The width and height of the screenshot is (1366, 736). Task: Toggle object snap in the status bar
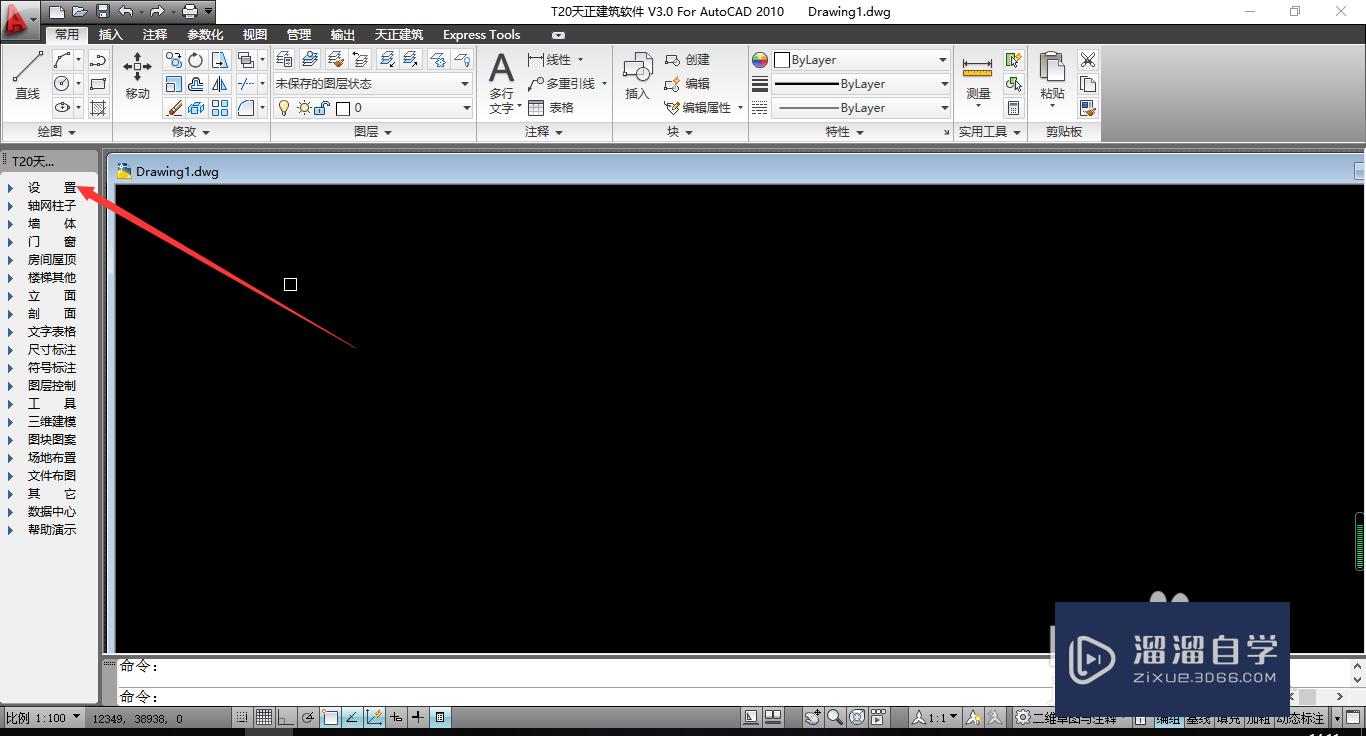pyautogui.click(x=330, y=717)
